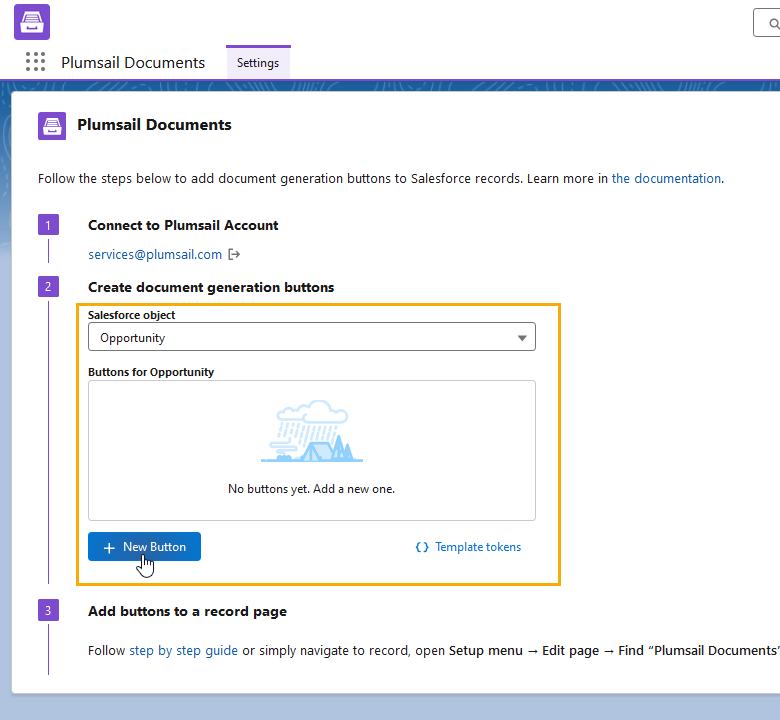Click the rainy camp empty-state illustration
The width and height of the screenshot is (780, 720).
click(312, 431)
